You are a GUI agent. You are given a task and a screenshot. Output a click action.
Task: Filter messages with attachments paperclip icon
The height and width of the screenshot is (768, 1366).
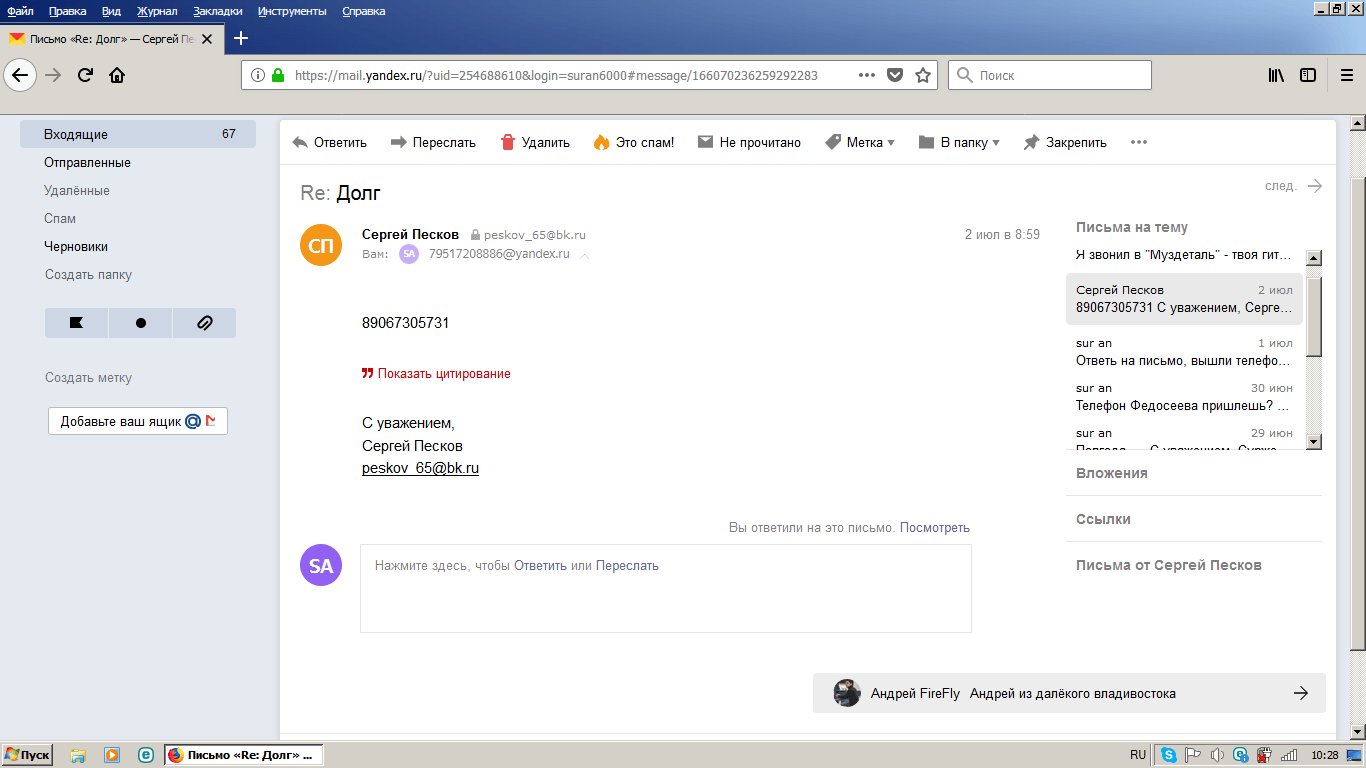(x=204, y=323)
